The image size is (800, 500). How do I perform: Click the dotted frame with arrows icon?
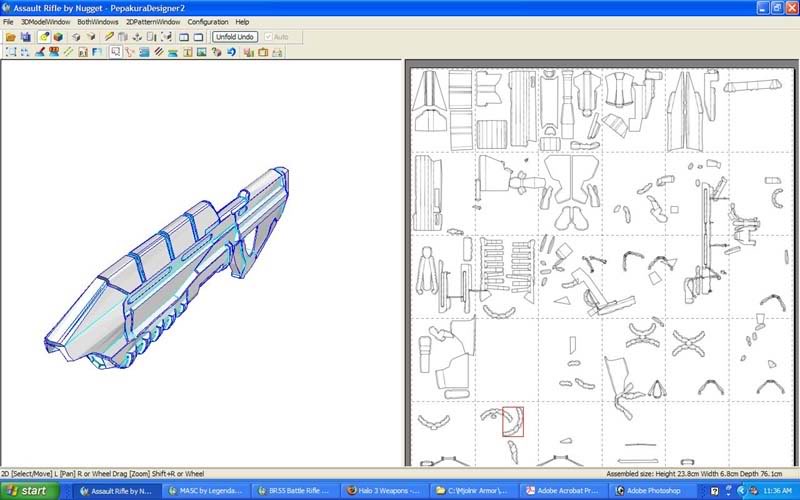(166, 37)
